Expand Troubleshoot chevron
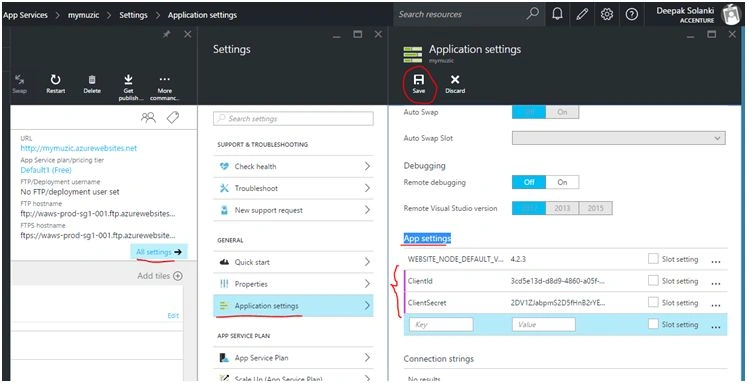The height and width of the screenshot is (383, 747). tap(367, 188)
